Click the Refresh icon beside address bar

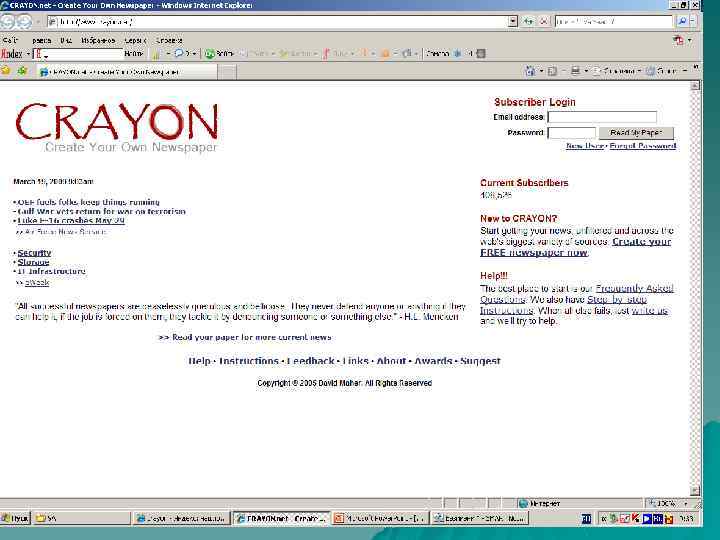[529, 21]
